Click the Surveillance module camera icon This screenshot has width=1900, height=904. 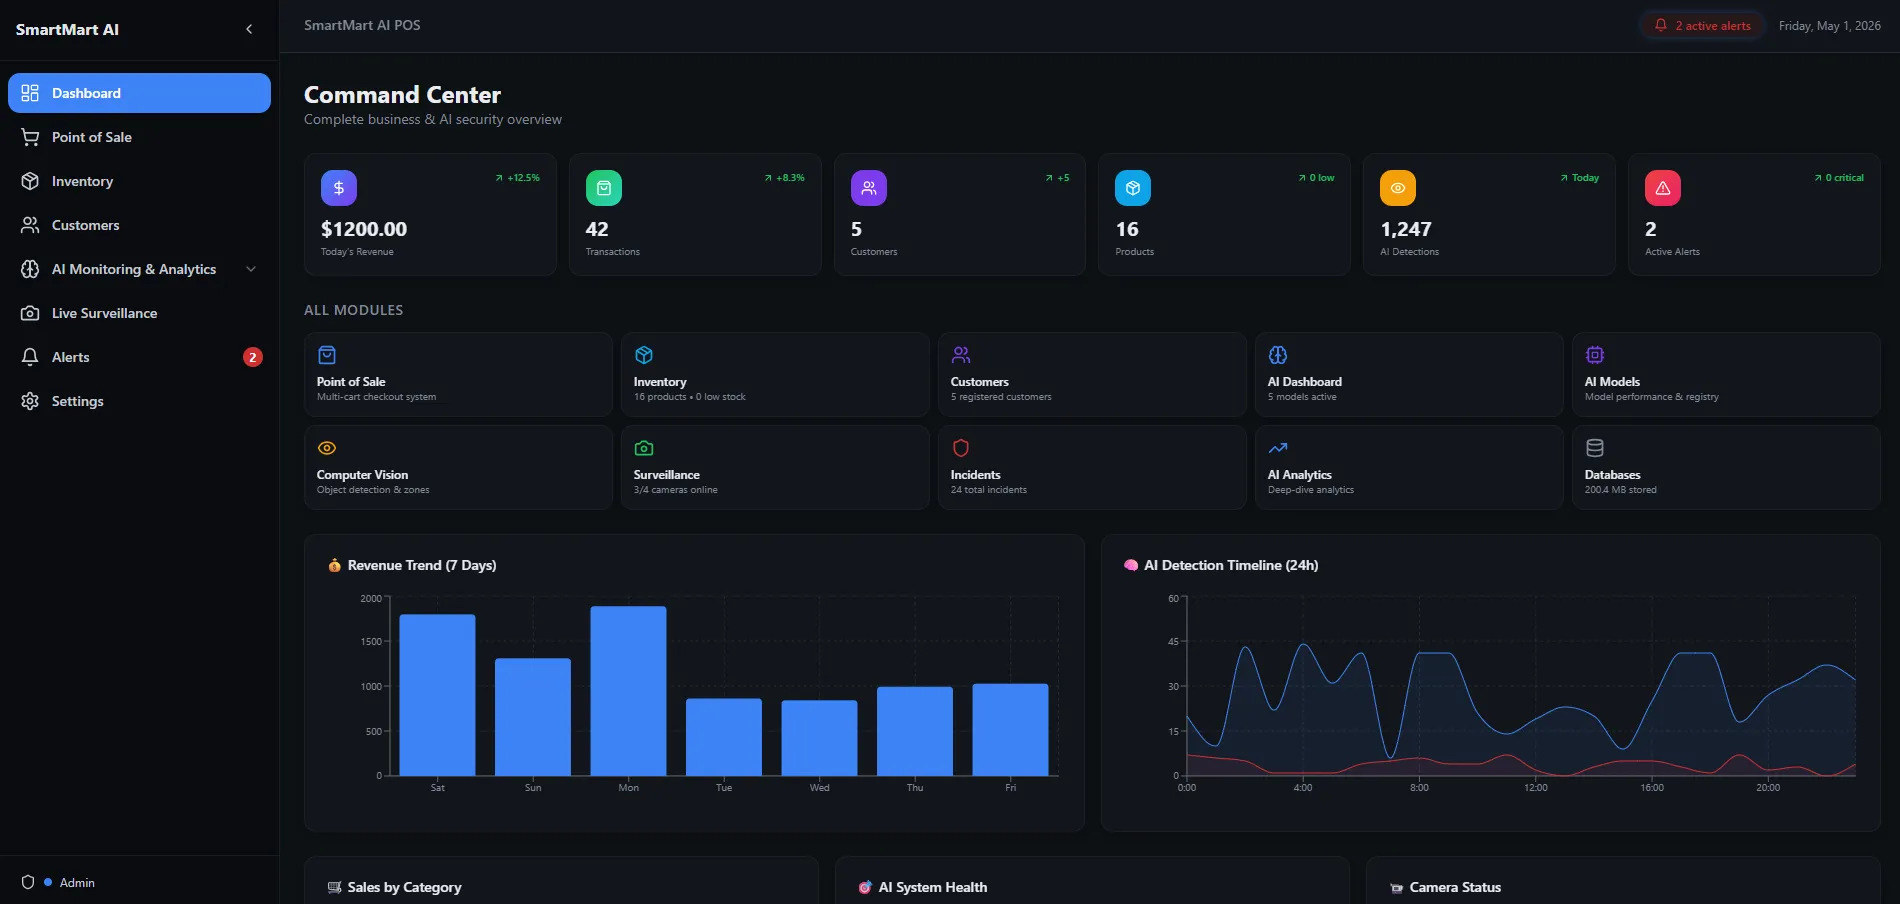pos(644,448)
